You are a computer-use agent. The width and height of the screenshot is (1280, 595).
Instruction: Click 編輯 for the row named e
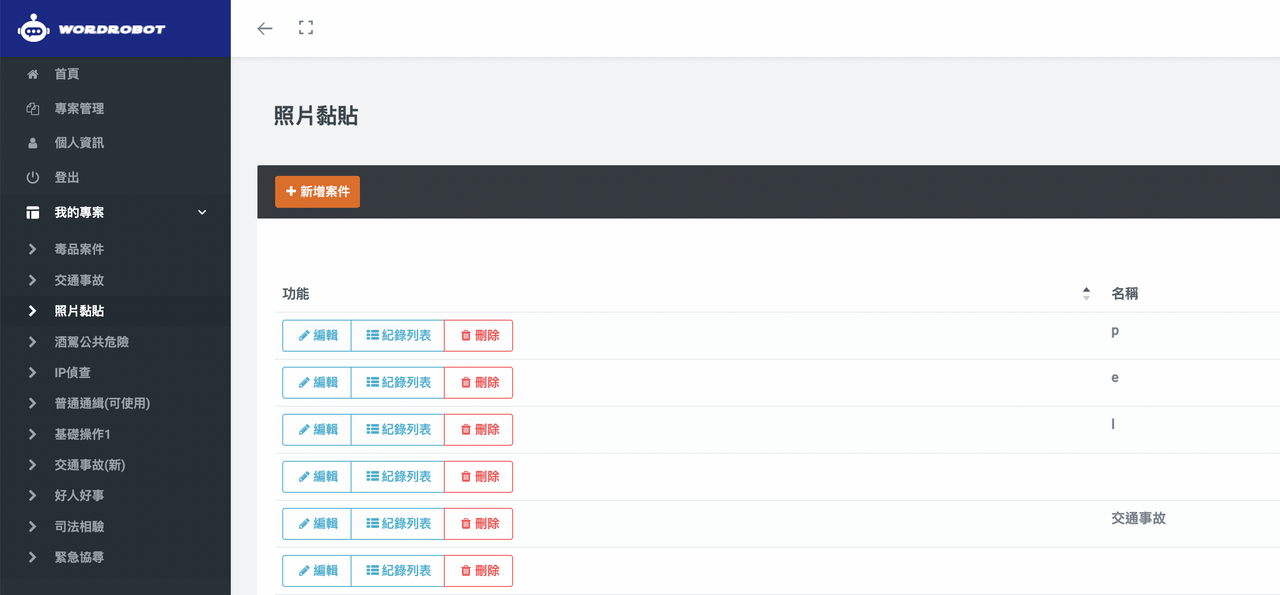coord(317,383)
